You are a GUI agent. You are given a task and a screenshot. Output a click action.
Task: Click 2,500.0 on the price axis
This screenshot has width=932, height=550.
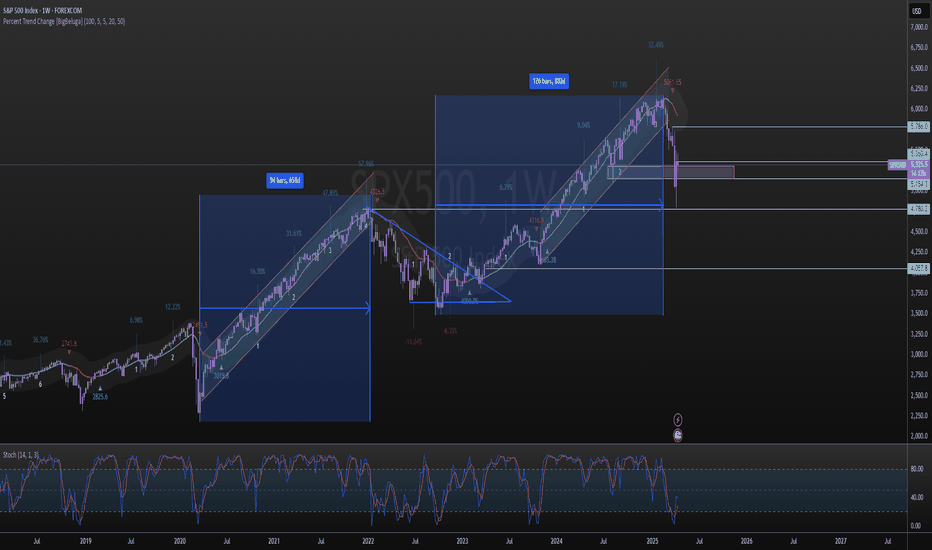point(919,395)
